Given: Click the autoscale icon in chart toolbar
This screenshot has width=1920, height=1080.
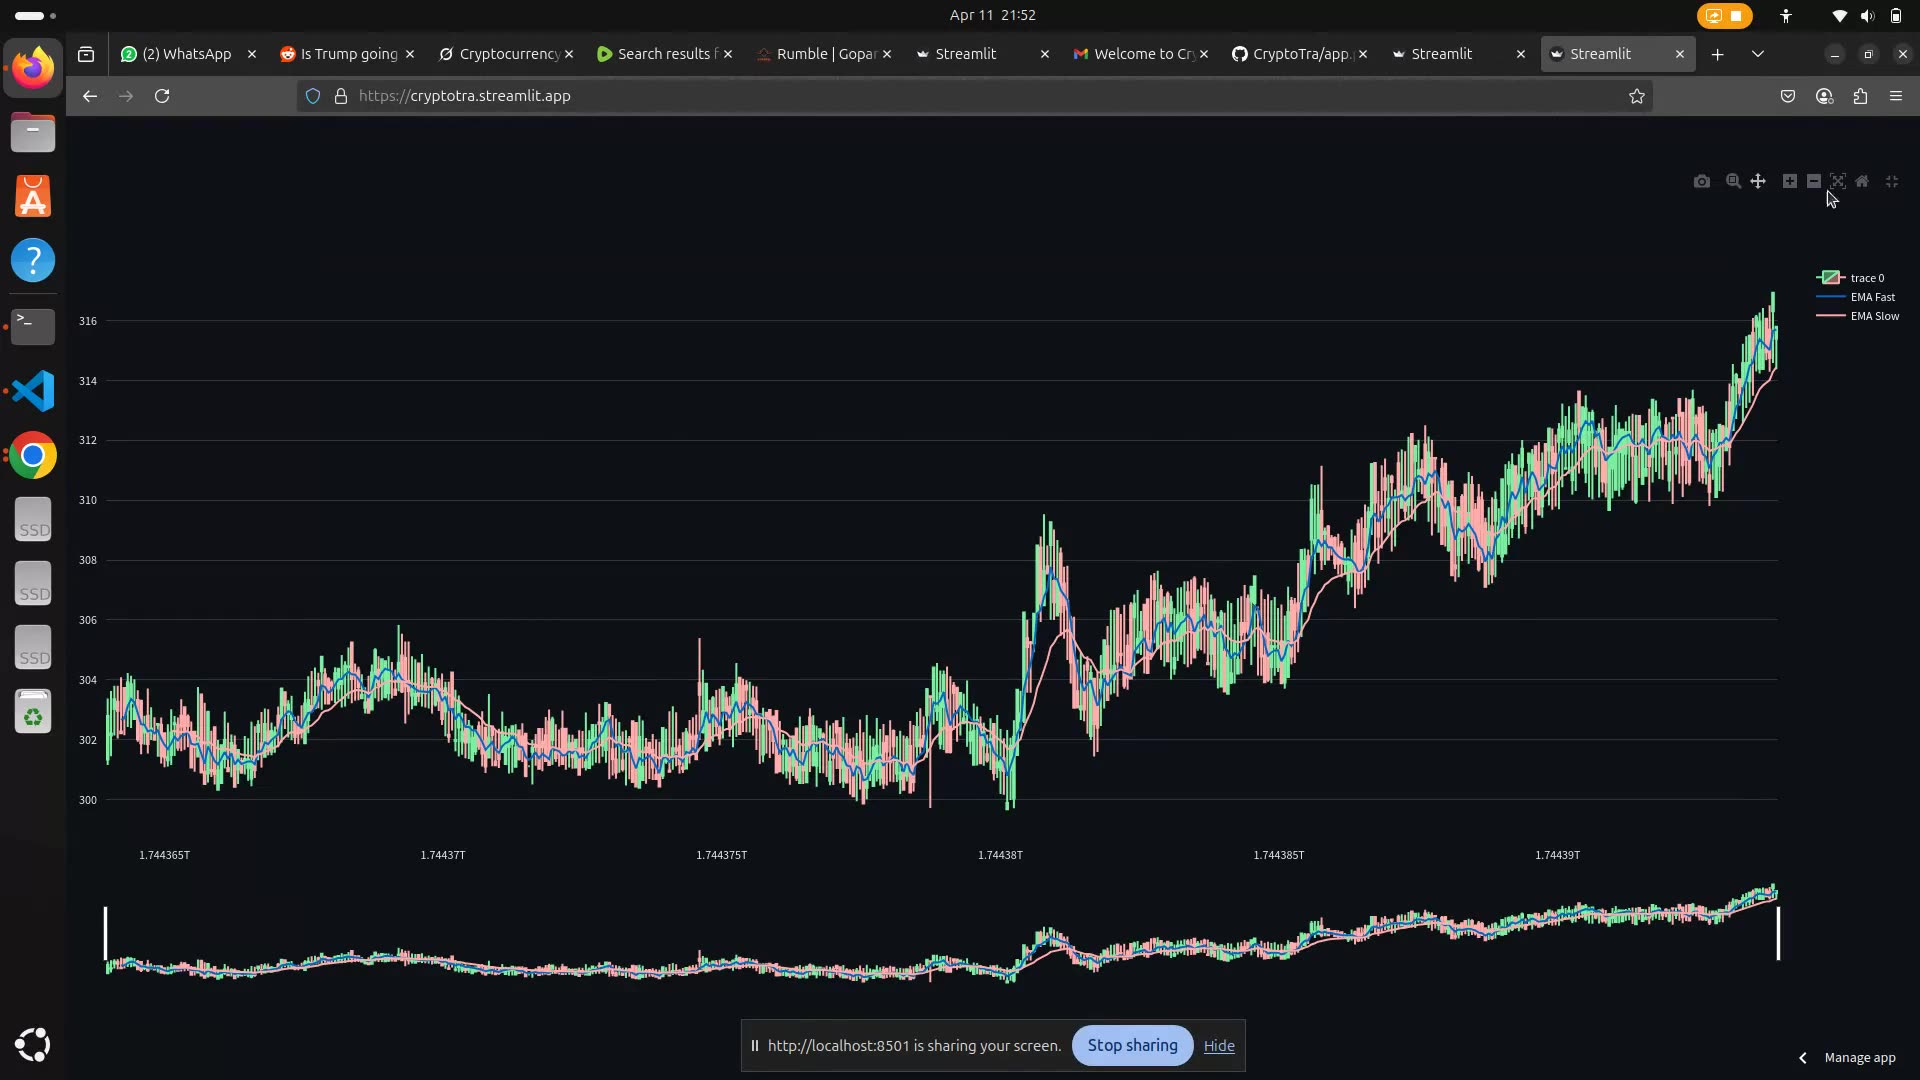Looking at the screenshot, I should pos(1839,181).
